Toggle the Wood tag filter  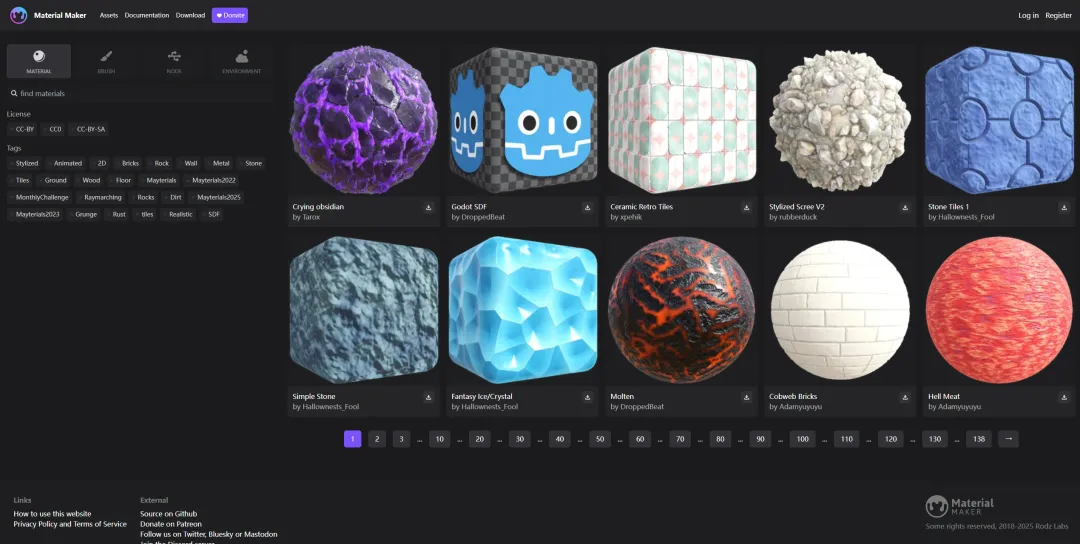click(x=89, y=180)
